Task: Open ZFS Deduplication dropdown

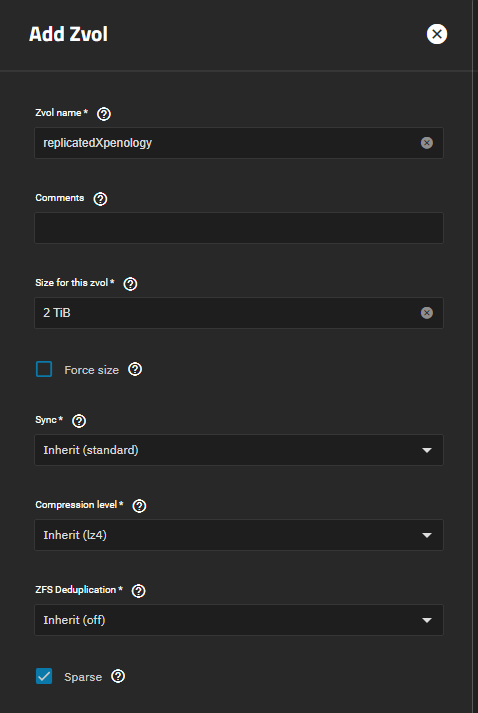Action: [239, 620]
